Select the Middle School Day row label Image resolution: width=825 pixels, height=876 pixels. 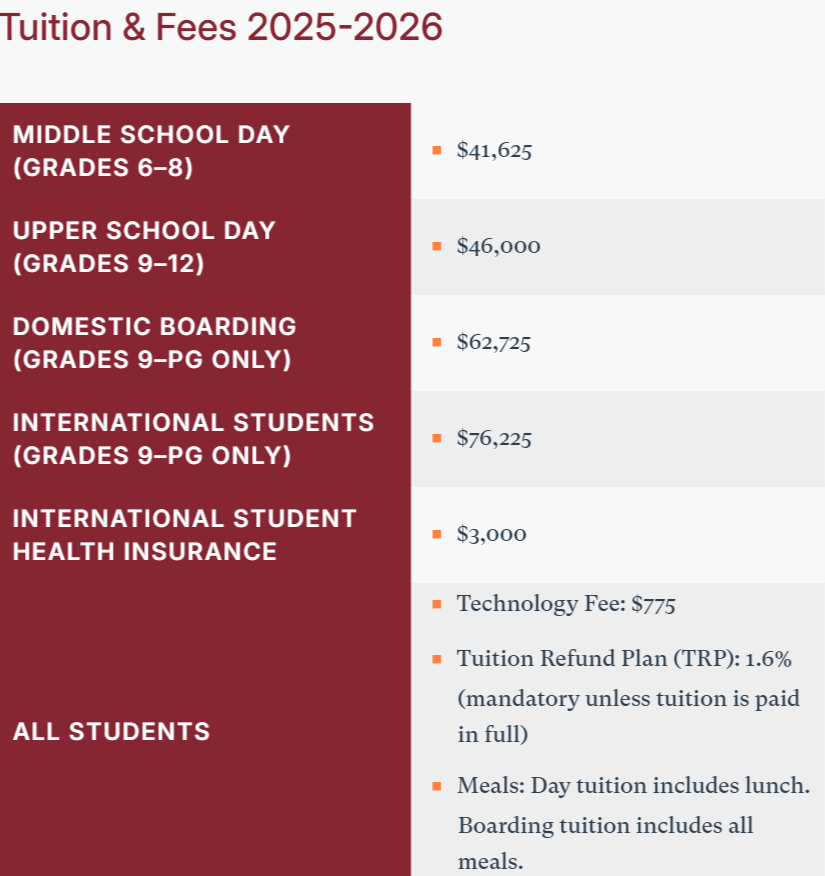(x=150, y=150)
